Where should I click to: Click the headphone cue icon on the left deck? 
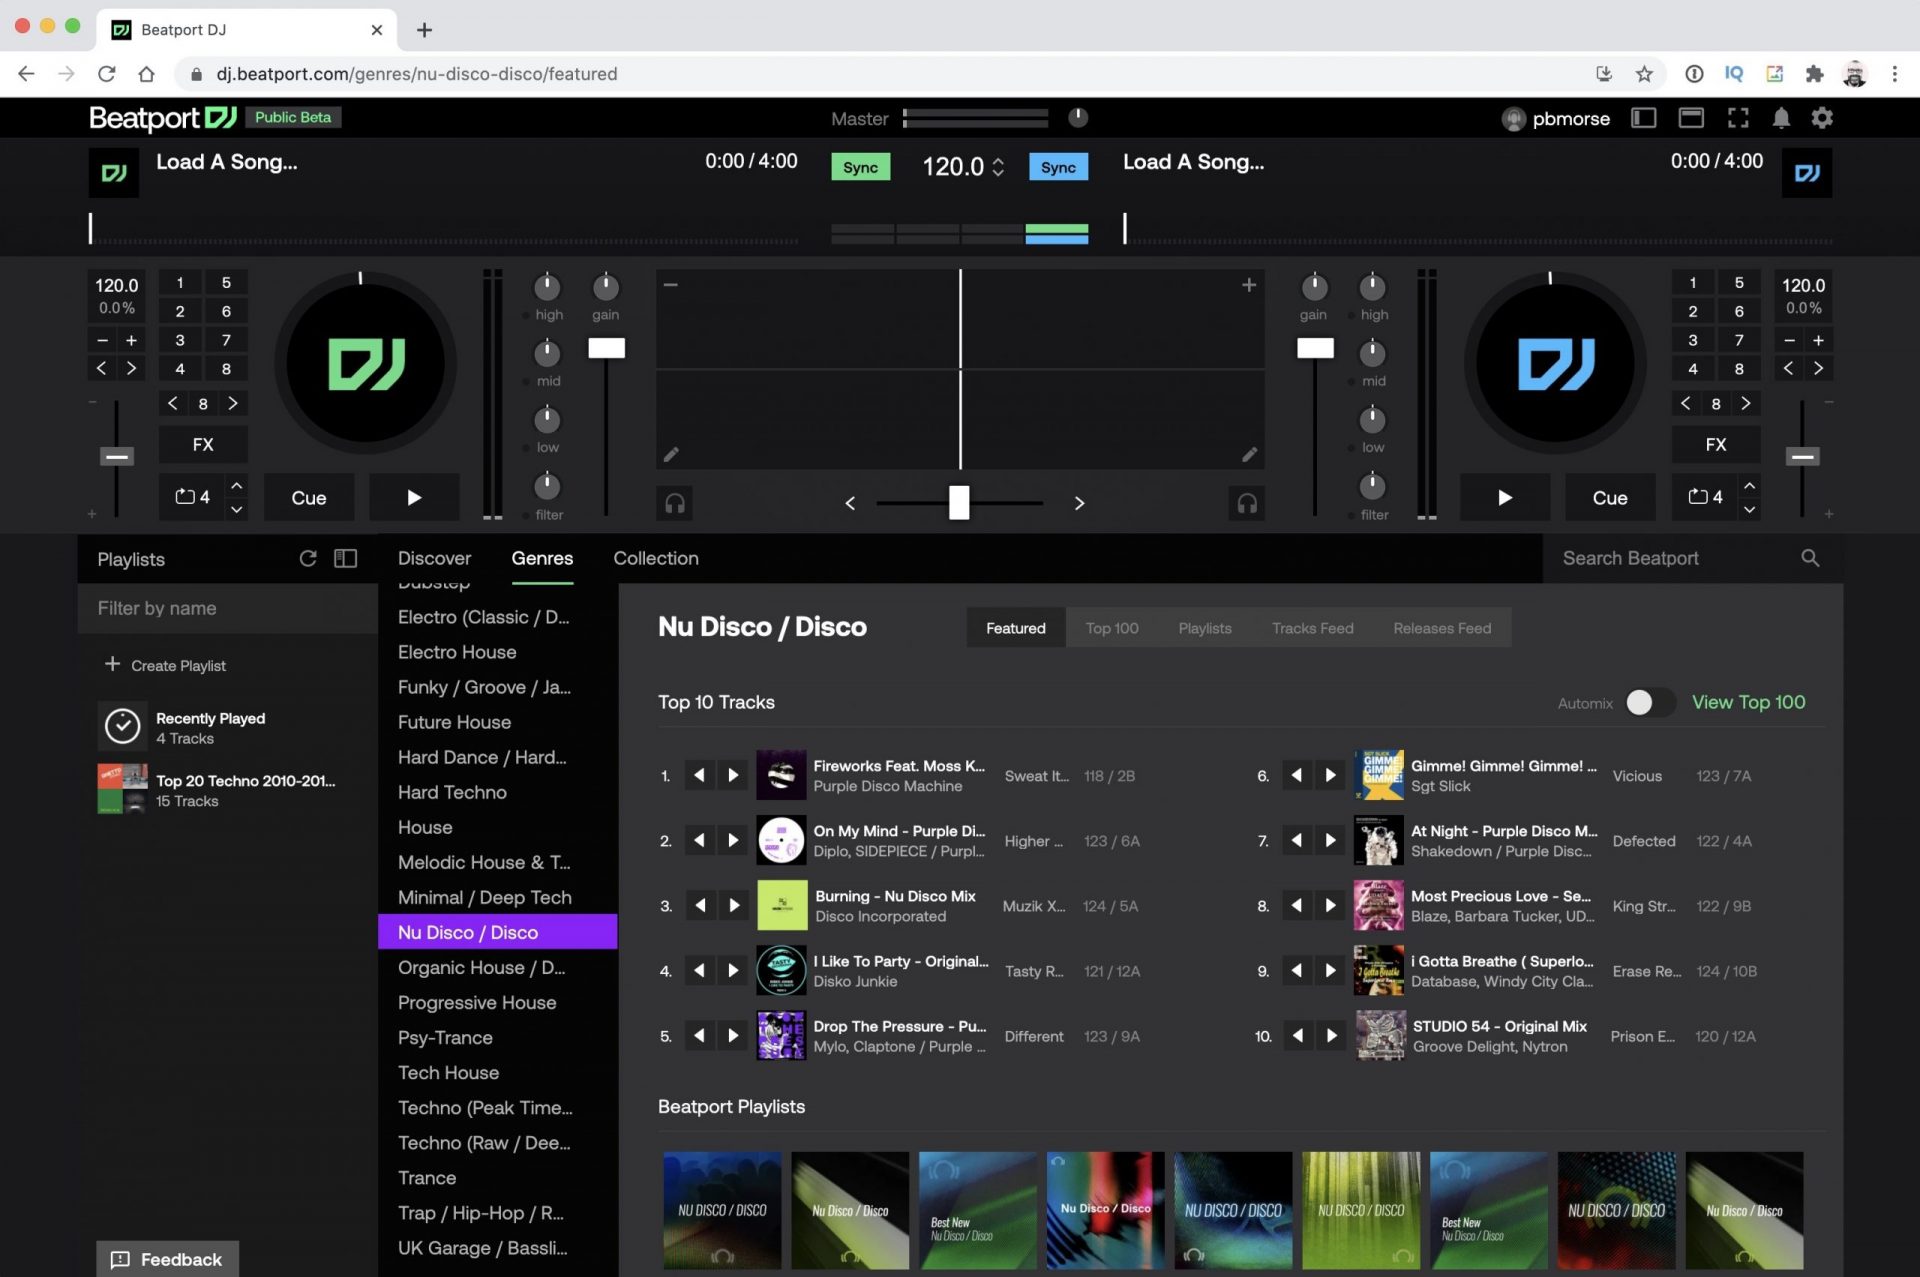pos(674,503)
